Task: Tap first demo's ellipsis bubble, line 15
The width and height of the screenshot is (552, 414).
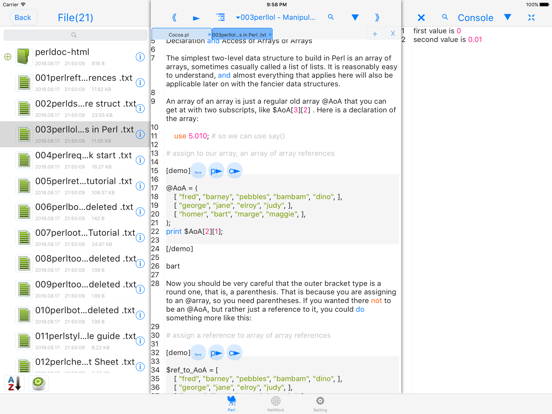Action: point(198,171)
